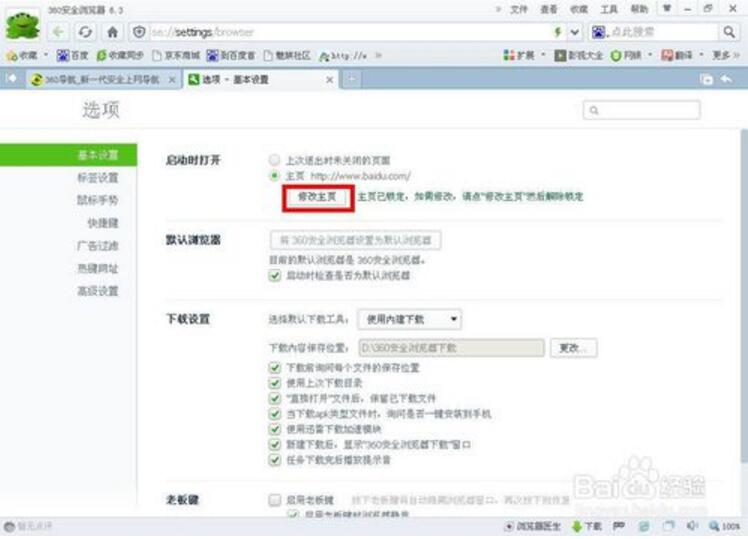This screenshot has height=539, width=748.
Task: Open the 收藏同步 bookmark
Action: click(120, 56)
